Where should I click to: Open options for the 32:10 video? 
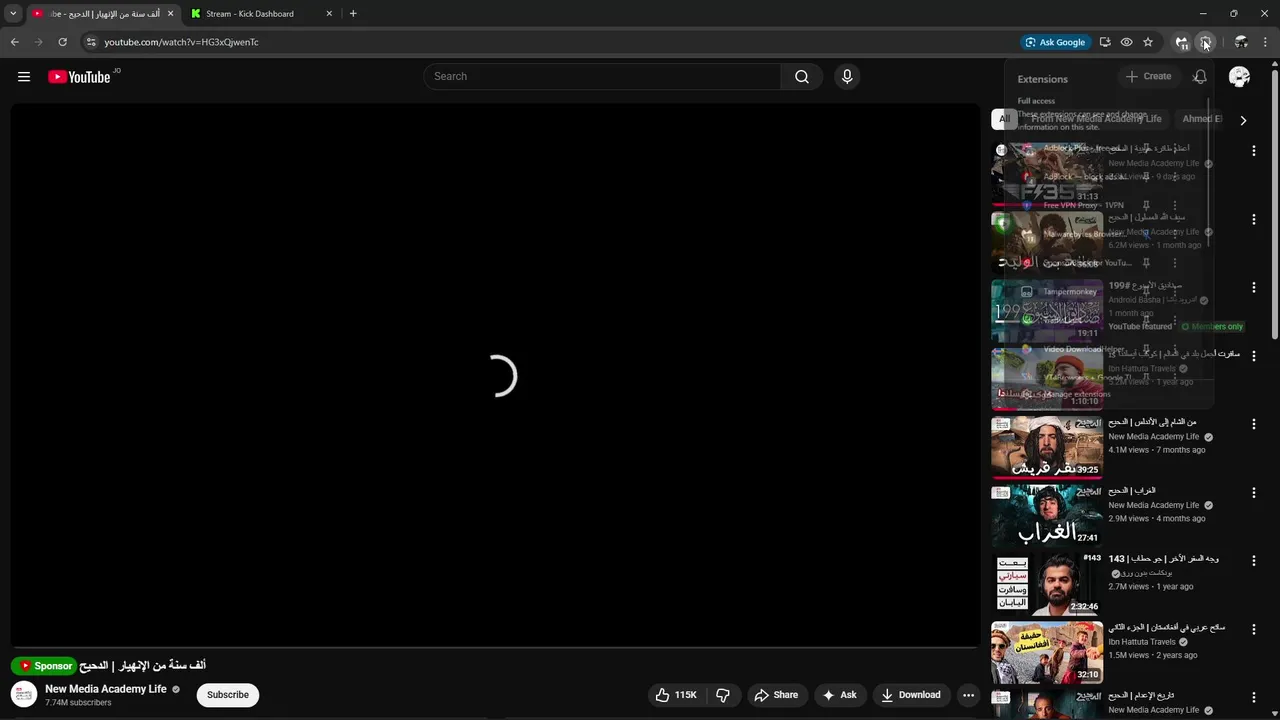pos(1253,629)
